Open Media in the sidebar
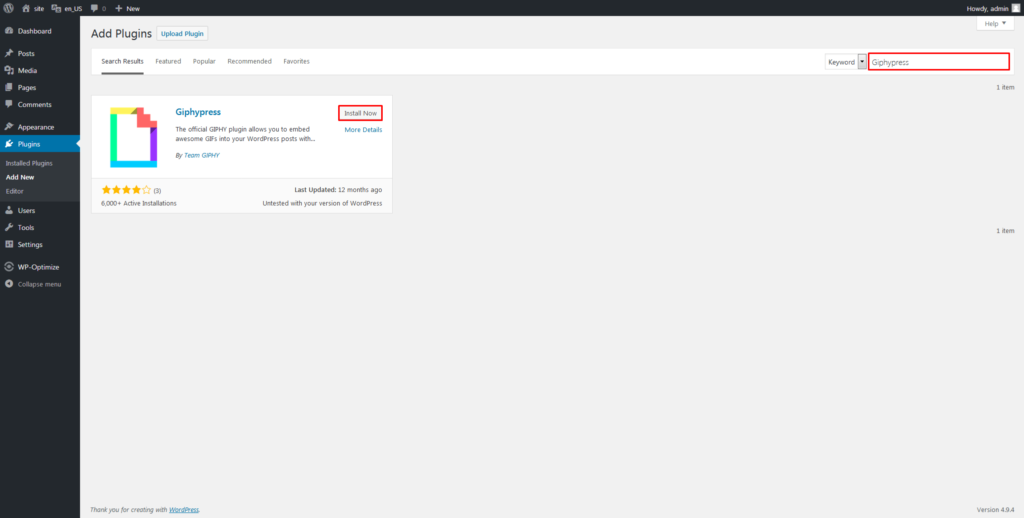This screenshot has height=518, width=1024. (x=27, y=71)
